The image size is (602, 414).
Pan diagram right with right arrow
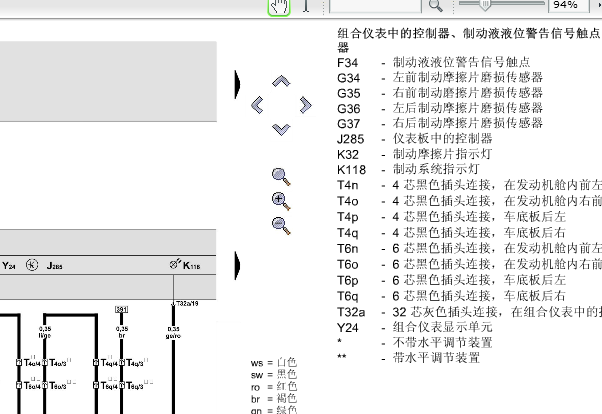pos(306,105)
